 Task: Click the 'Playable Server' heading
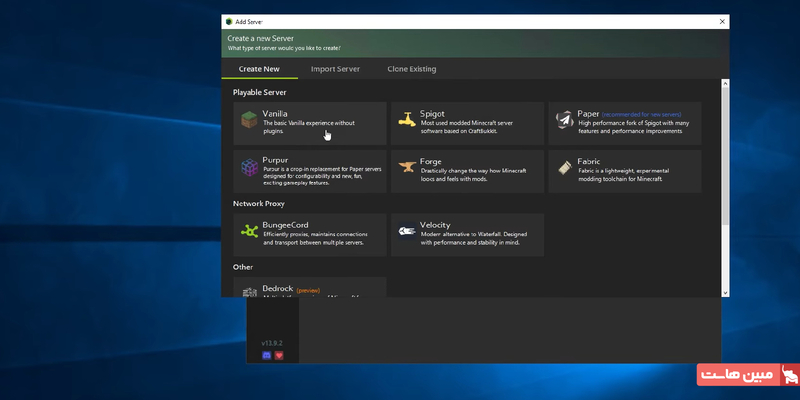[x=260, y=92]
